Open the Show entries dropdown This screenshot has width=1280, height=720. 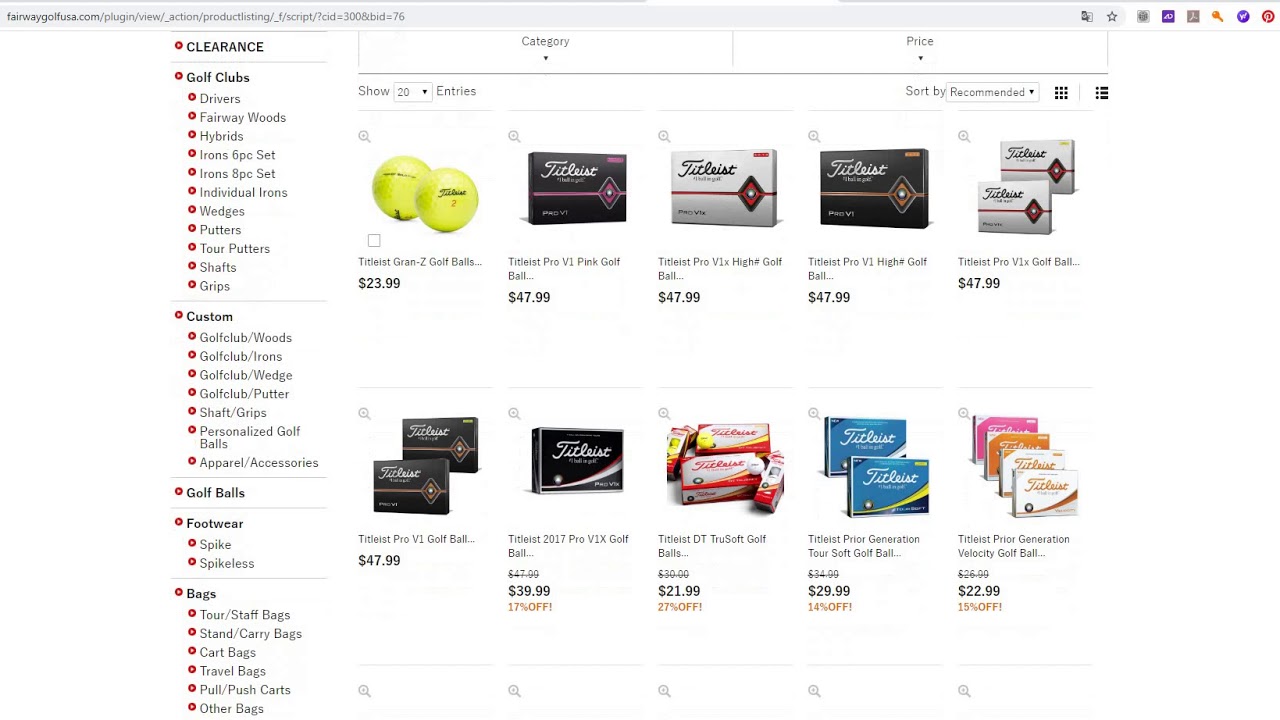tap(412, 92)
